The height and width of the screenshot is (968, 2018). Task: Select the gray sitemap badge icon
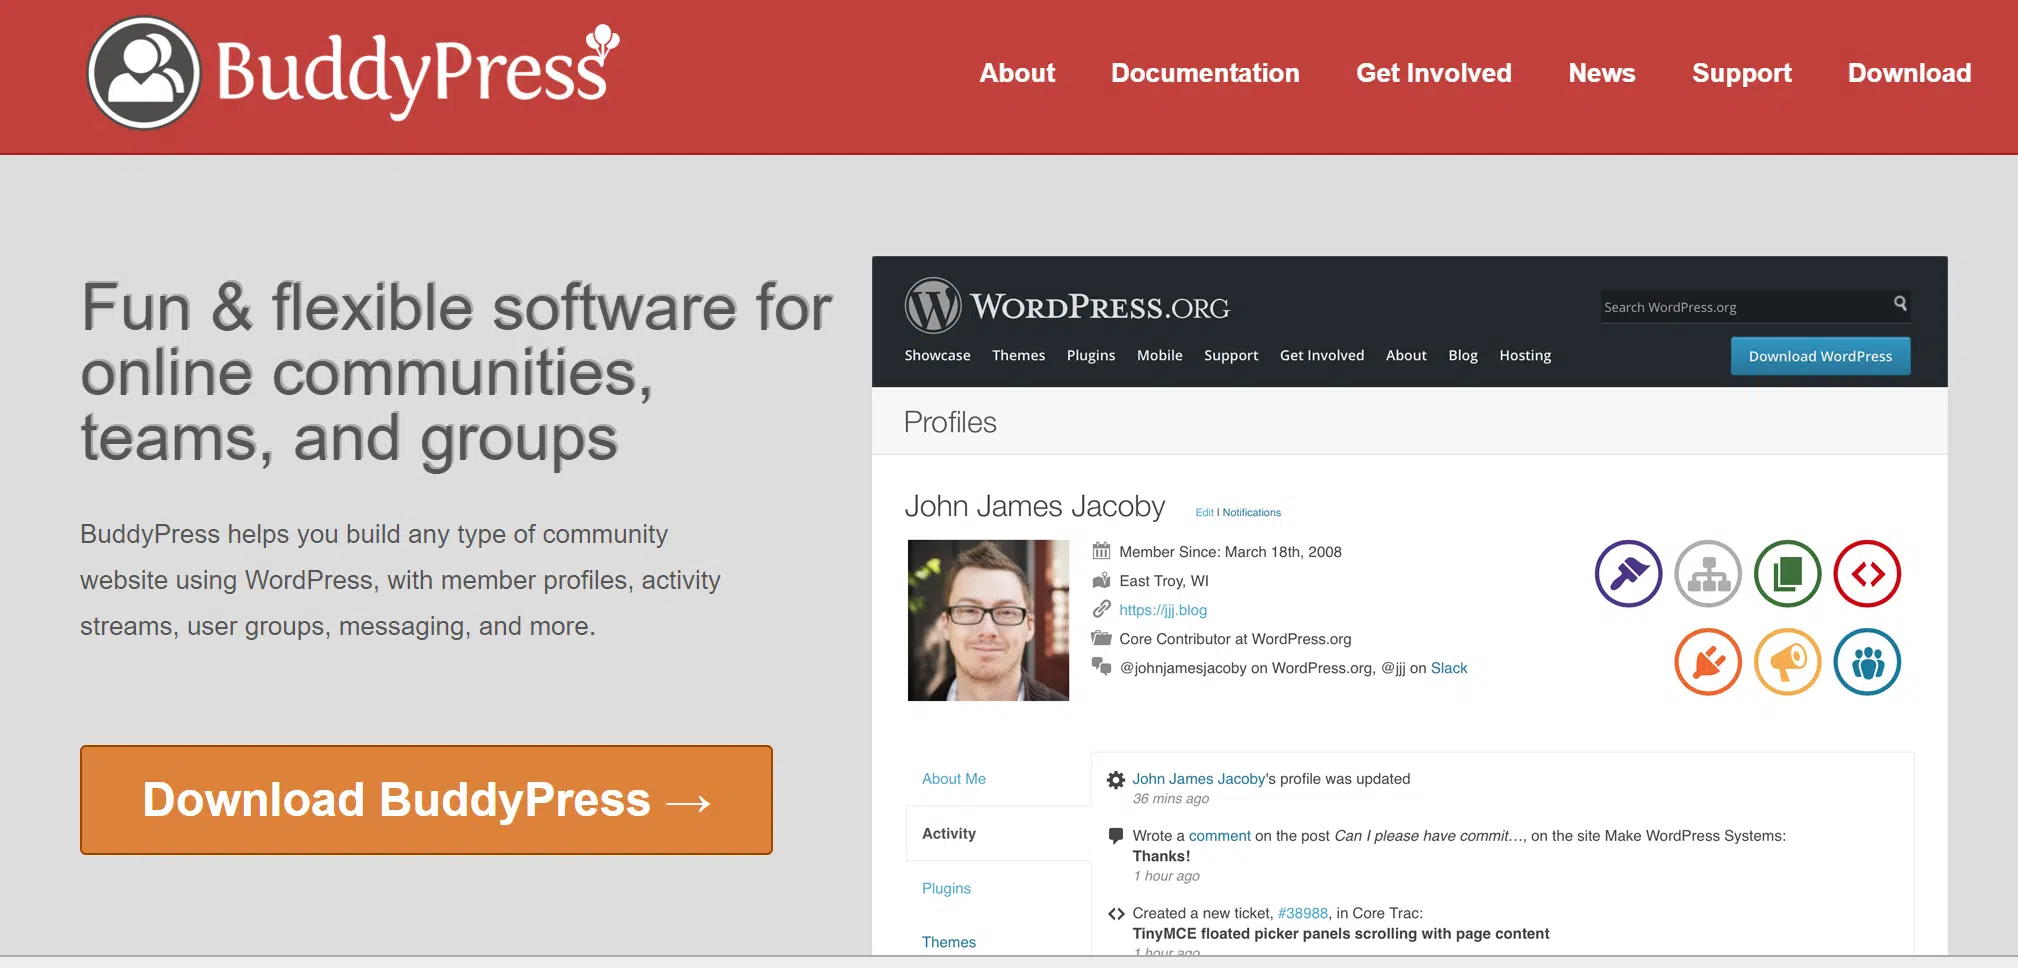tap(1708, 574)
